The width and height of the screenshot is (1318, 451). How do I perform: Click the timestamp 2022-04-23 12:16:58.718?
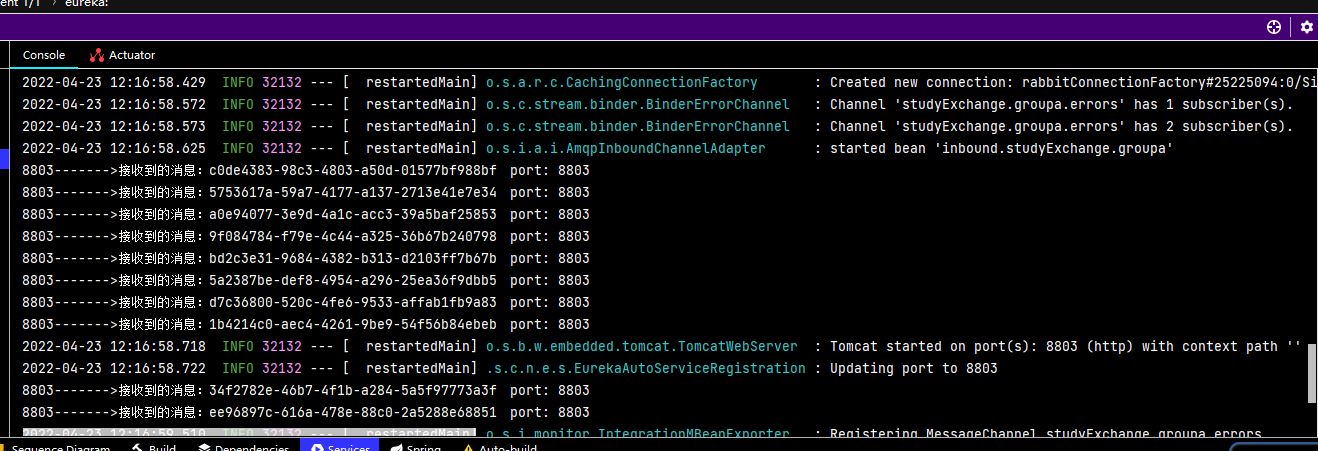114,347
